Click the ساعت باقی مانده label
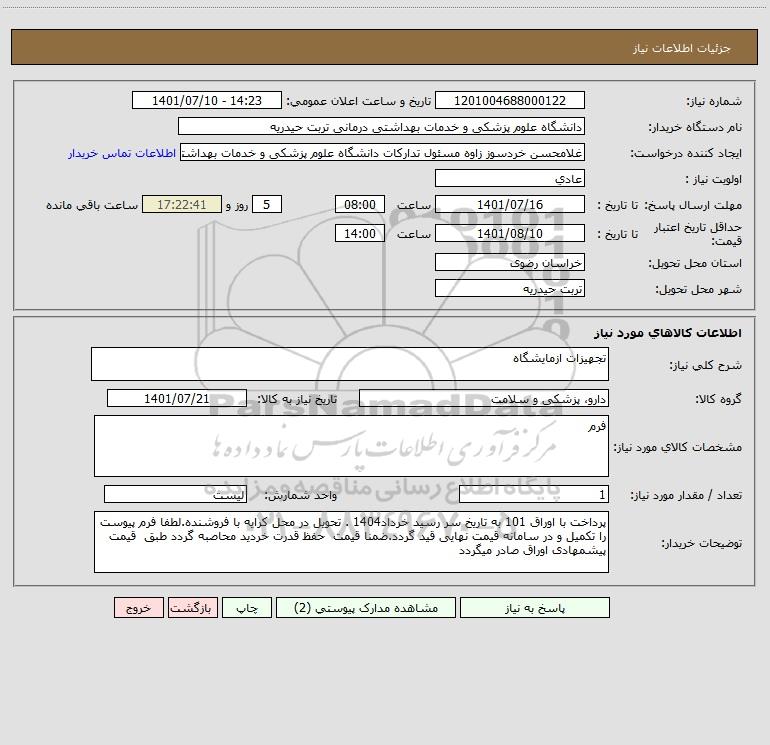This screenshot has width=770, height=745. pos(92,205)
